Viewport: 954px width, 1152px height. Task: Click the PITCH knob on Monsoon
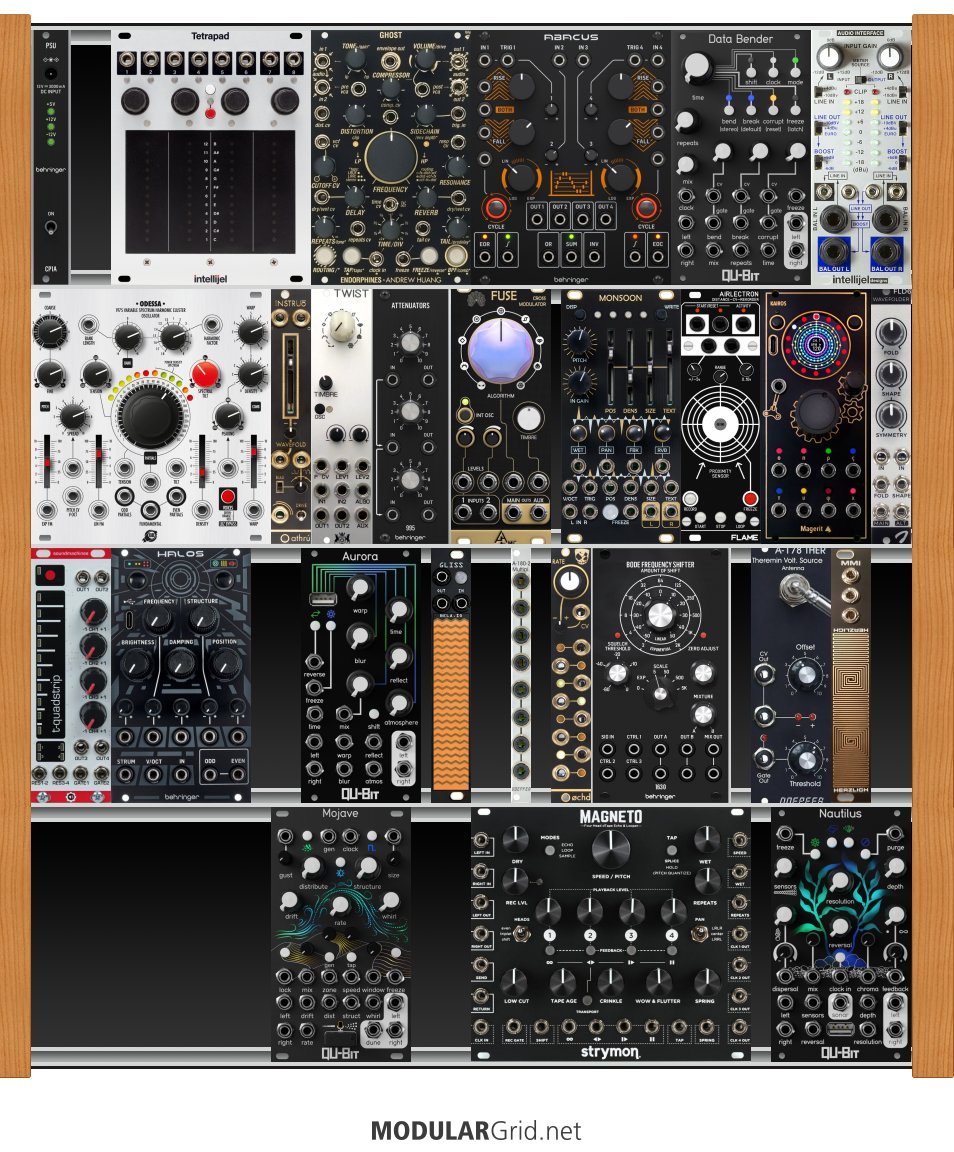579,342
